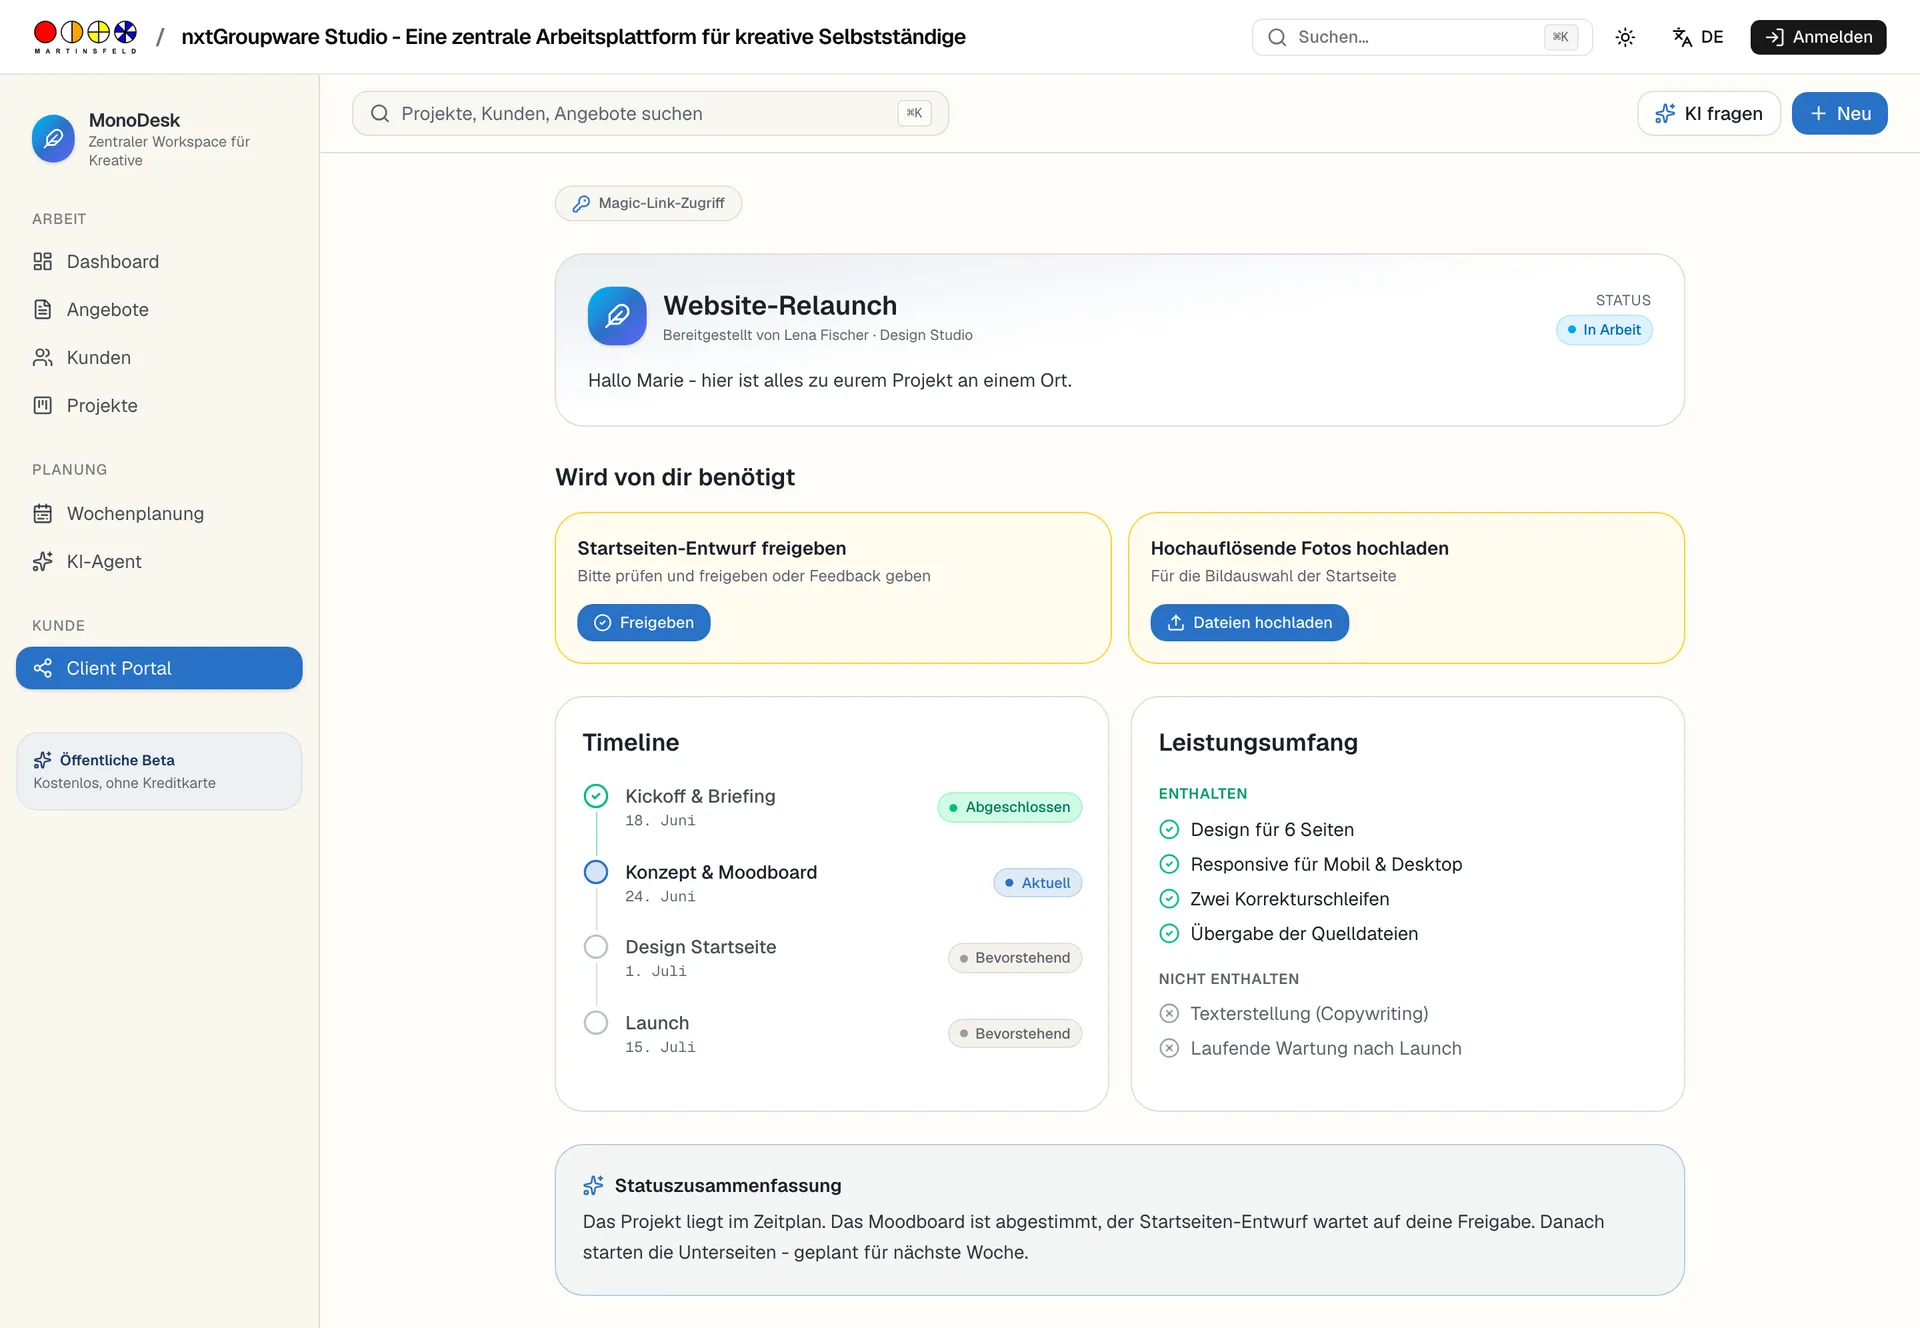Click the Anmelden login button
The width and height of the screenshot is (1920, 1328).
point(1818,37)
